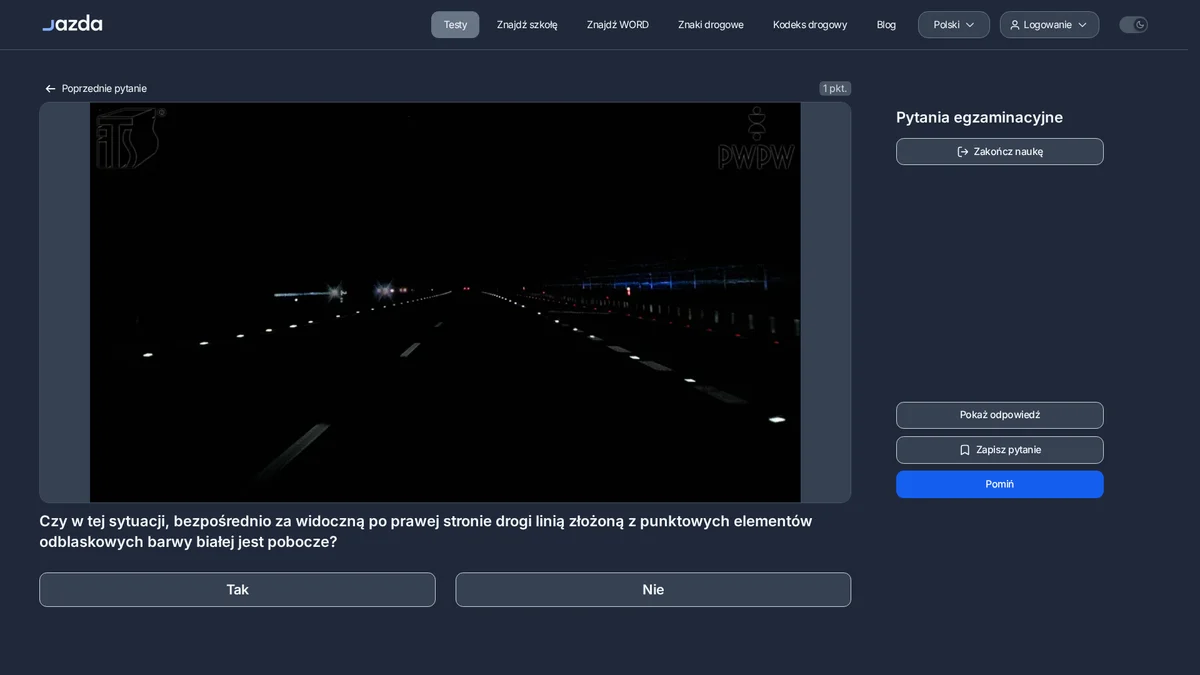
Task: Click the 1 pkt. points badge
Action: [835, 89]
